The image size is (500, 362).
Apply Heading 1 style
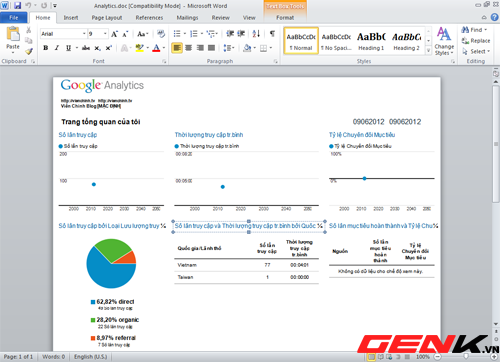click(371, 41)
